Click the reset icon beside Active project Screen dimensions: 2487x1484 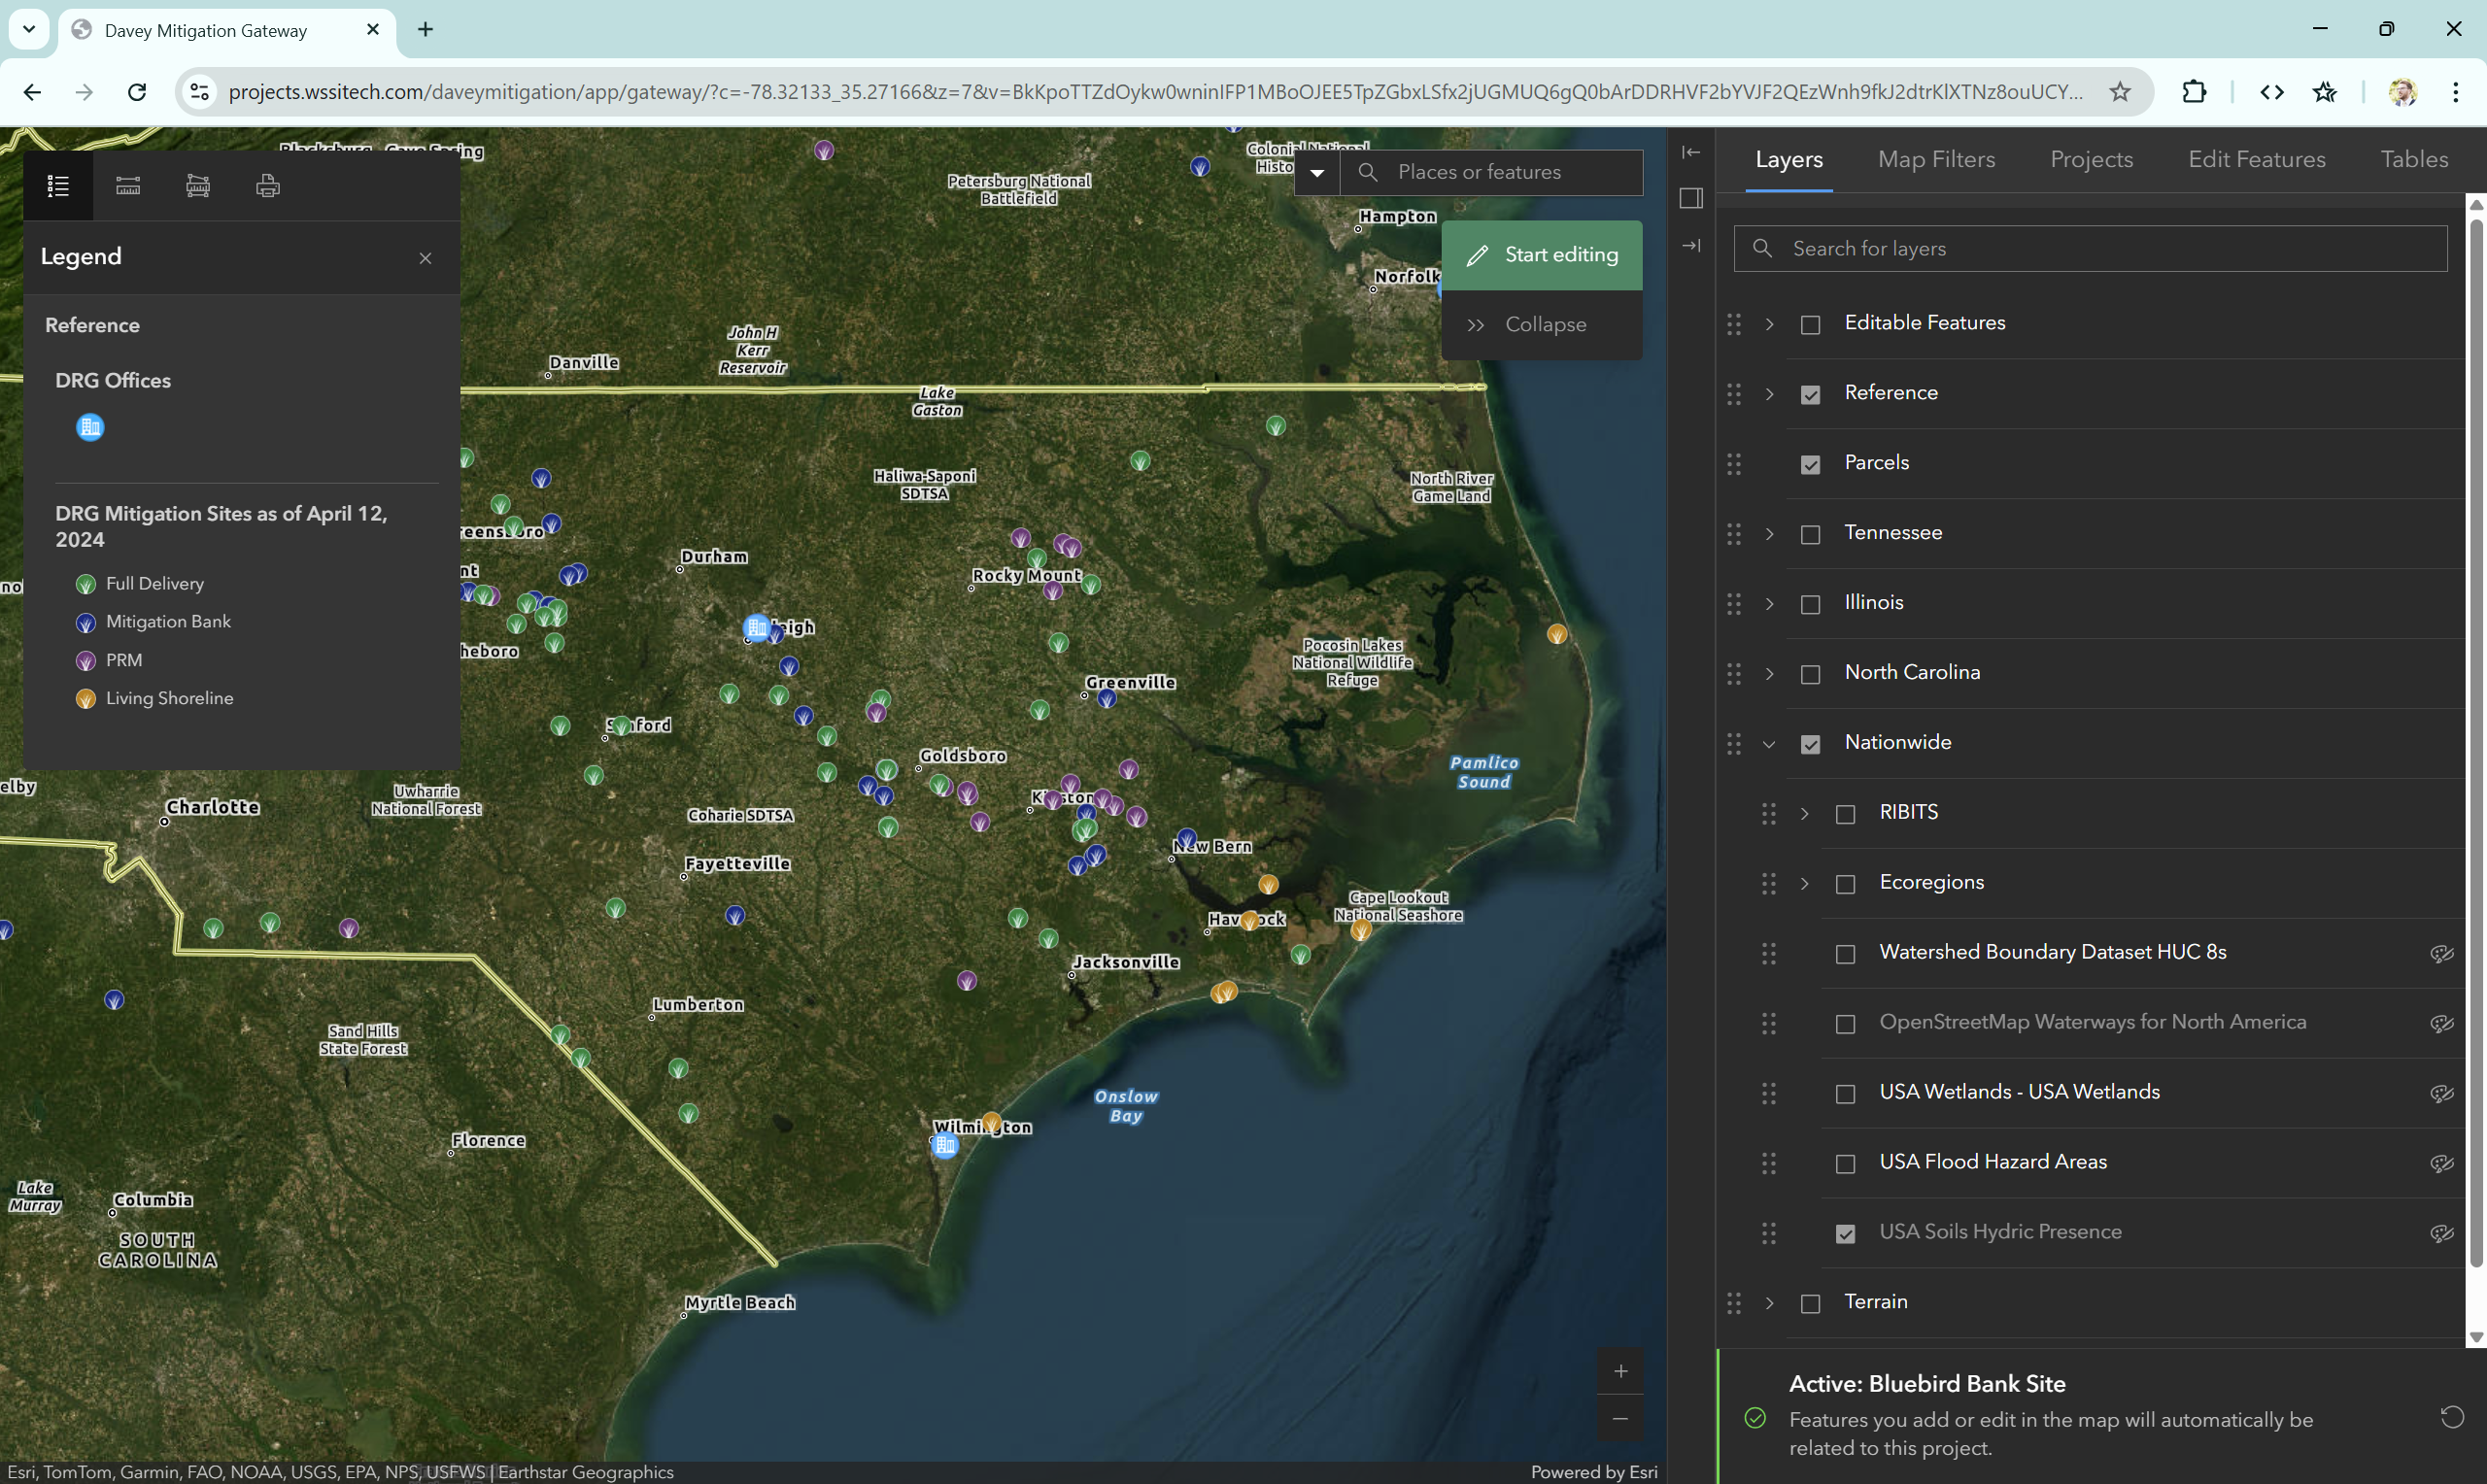pos(2451,1417)
